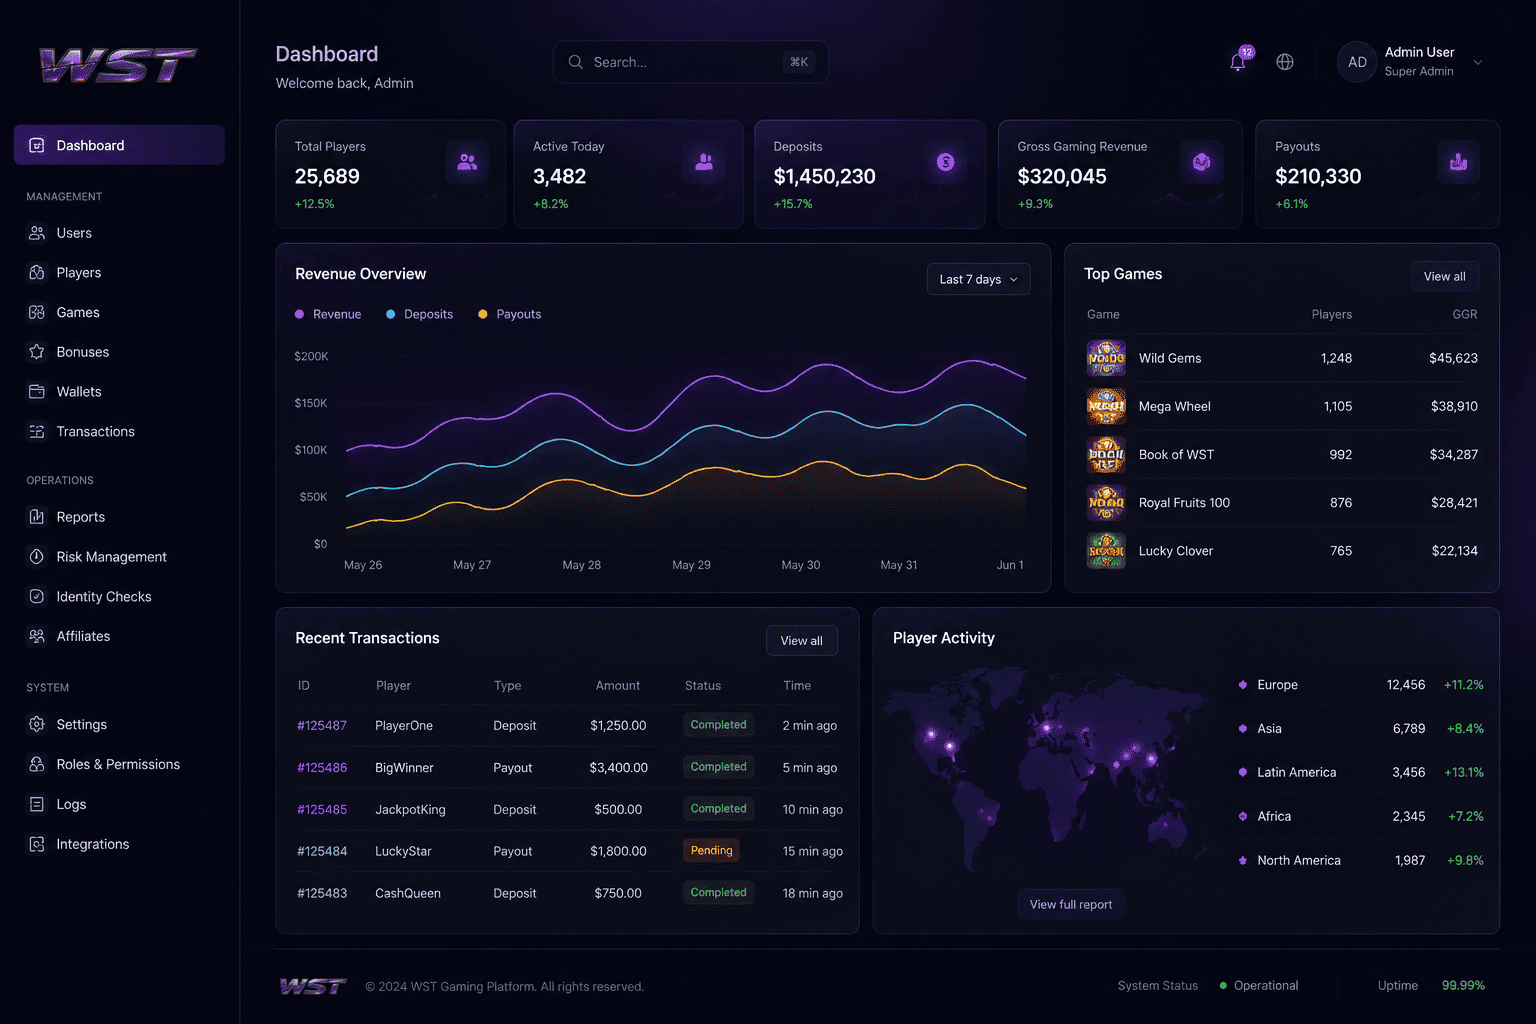Screen dimensions: 1536x1024
Task: Open the notifications bell icon
Action: click(1238, 62)
